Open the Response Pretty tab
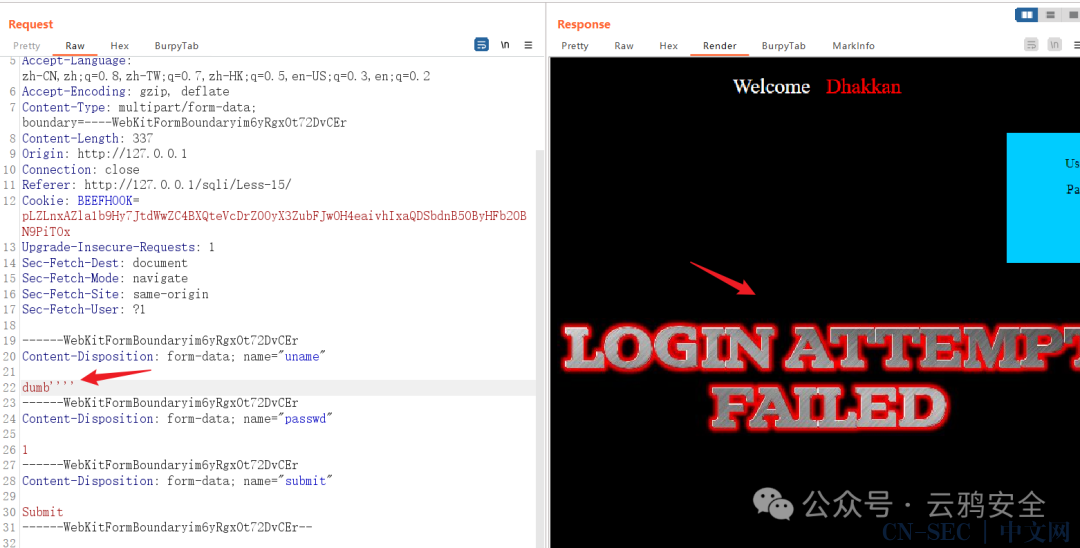1080x548 pixels. (x=574, y=46)
